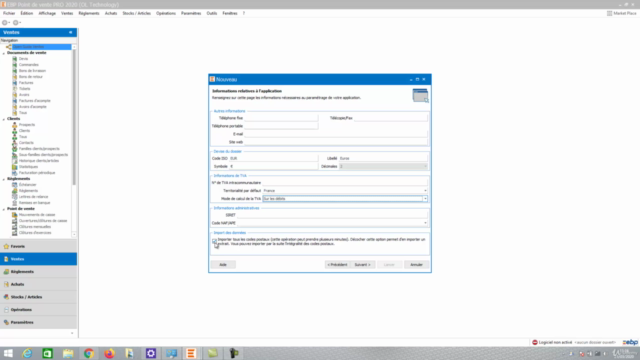Open the Commandes document icon

point(15,64)
